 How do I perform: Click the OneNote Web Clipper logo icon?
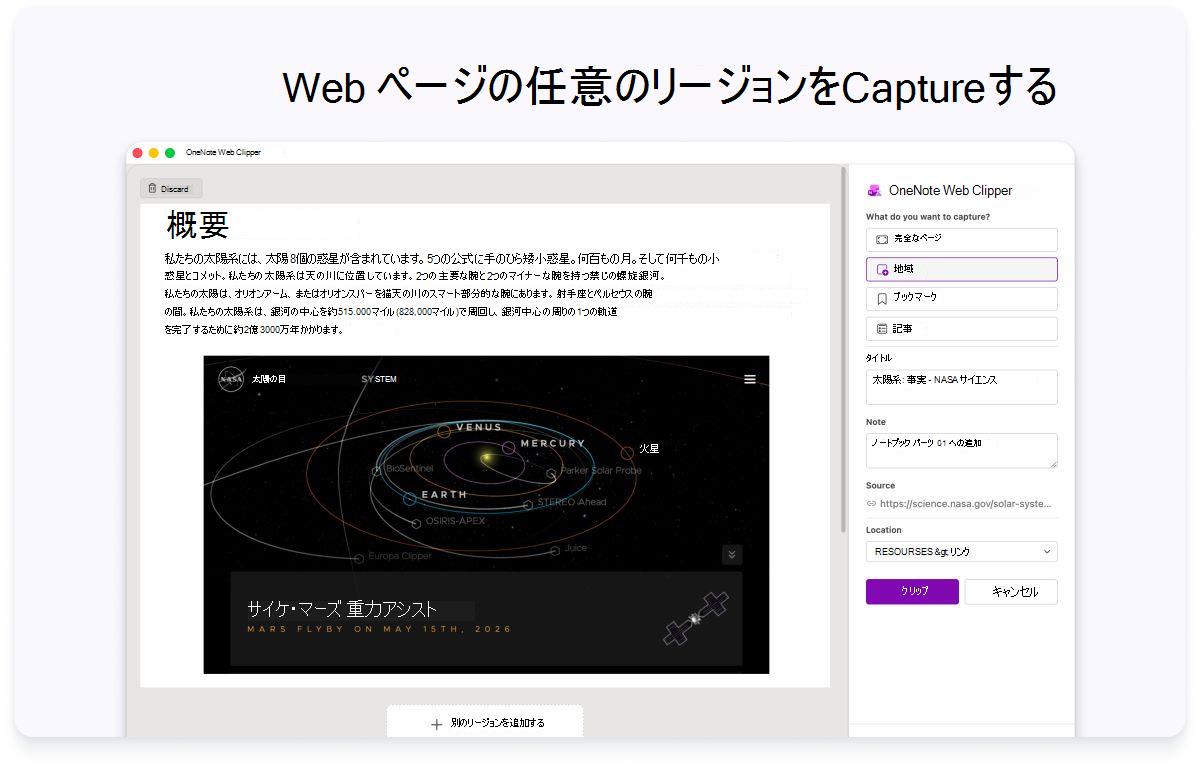tap(874, 190)
